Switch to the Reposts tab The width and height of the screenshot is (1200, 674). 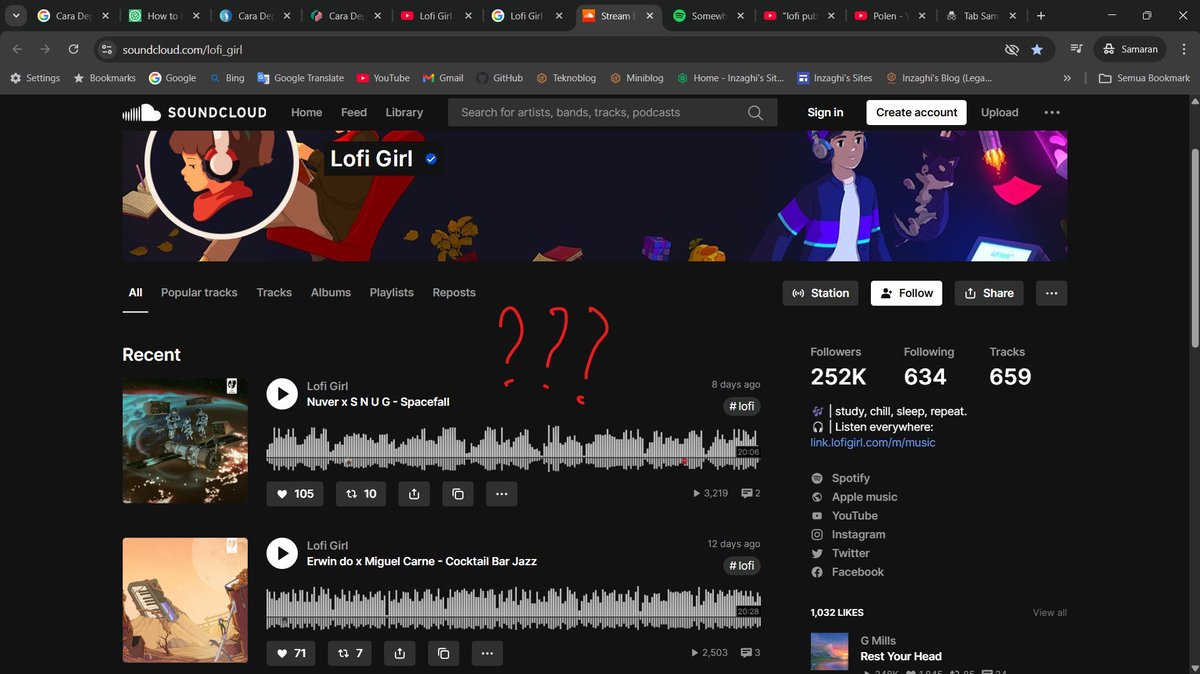454,293
